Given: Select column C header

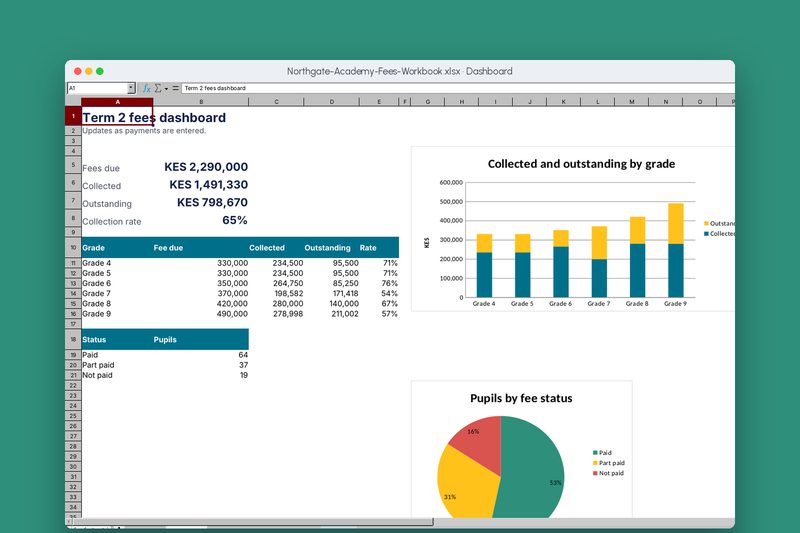Looking at the screenshot, I should pyautogui.click(x=276, y=102).
